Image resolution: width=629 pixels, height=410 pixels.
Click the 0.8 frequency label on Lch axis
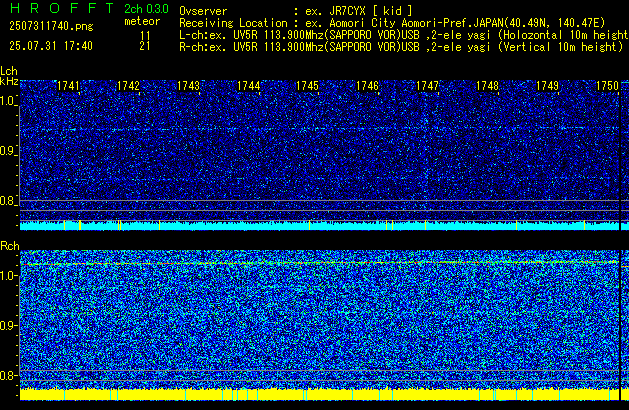click(8, 201)
